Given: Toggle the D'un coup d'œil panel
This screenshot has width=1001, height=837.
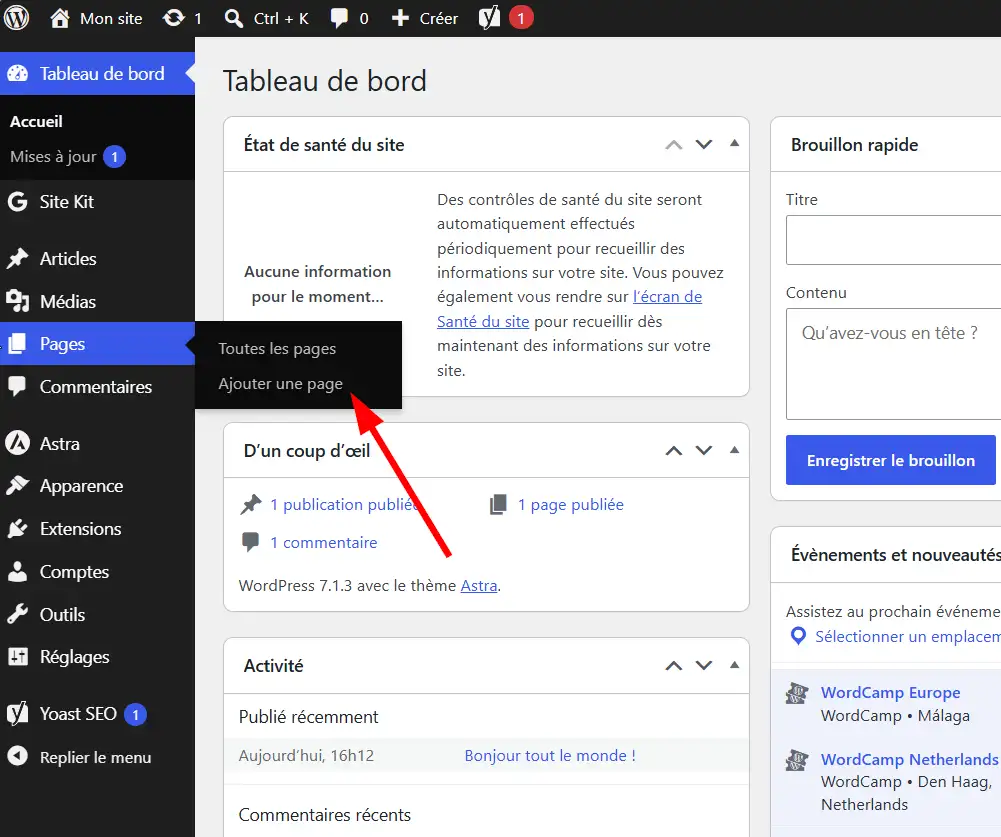Looking at the screenshot, I should (x=734, y=449).
